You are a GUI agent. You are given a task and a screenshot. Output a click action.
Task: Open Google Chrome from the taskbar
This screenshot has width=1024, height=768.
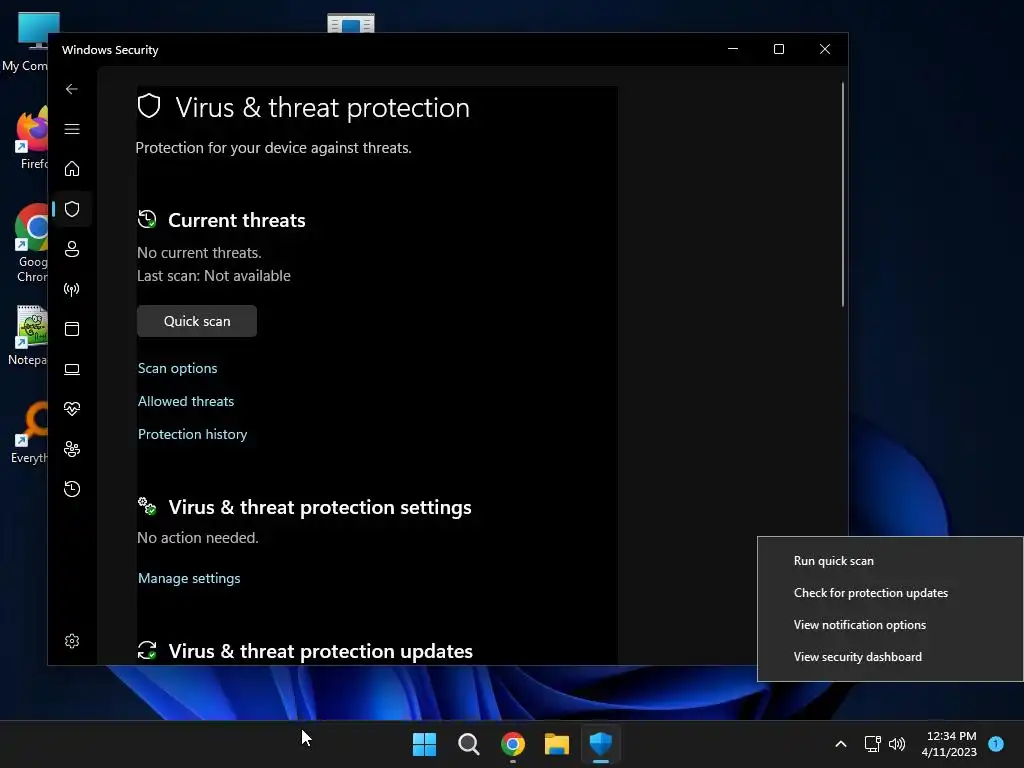pos(513,744)
